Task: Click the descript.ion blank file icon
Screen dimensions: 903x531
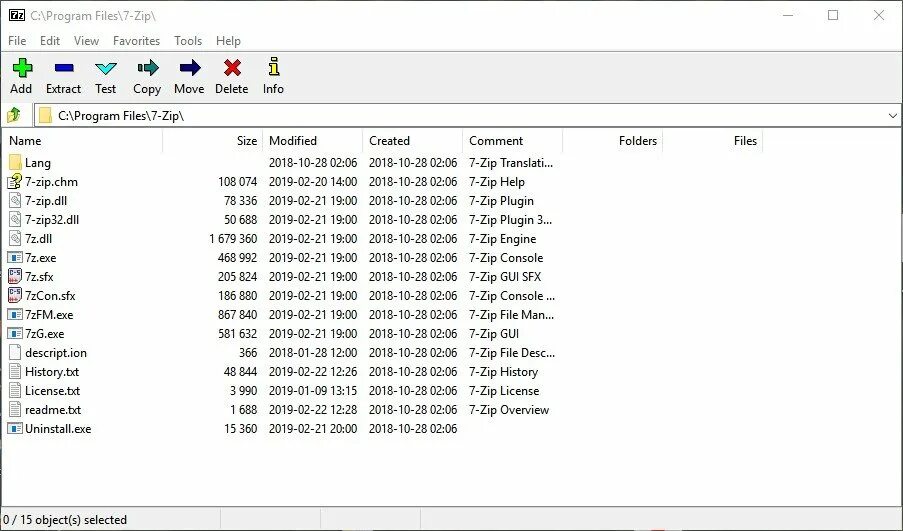Action: click(x=15, y=352)
